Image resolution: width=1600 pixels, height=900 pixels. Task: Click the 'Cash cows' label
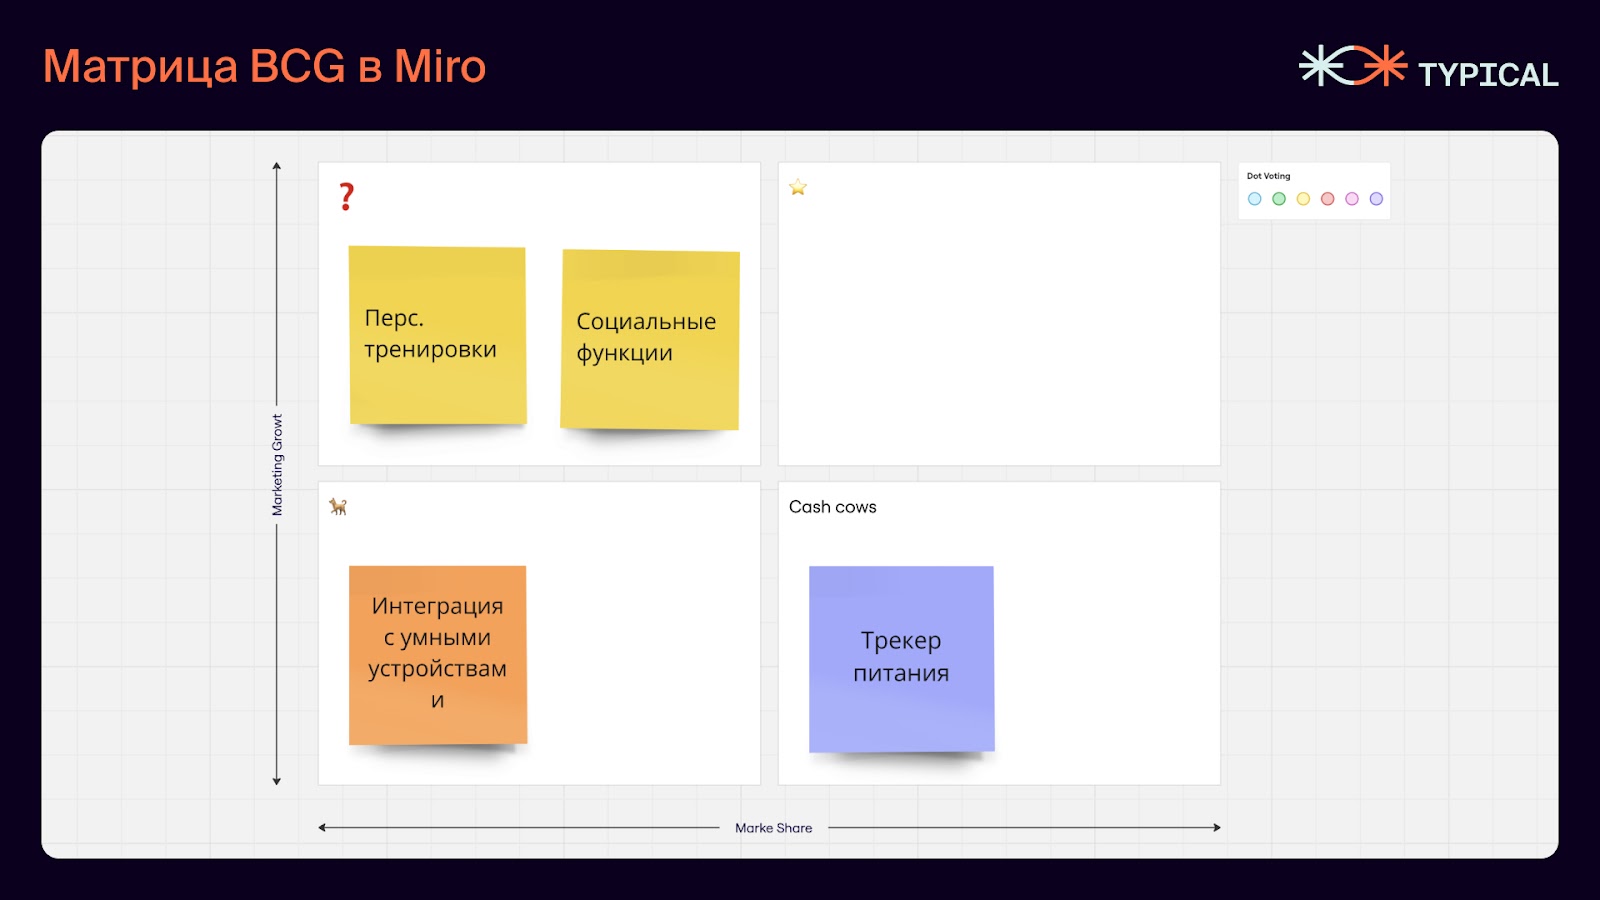pos(833,507)
